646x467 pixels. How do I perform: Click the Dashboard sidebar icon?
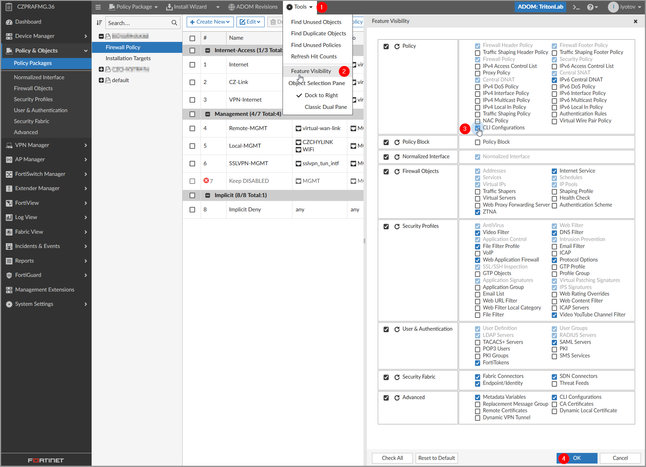[x=9, y=22]
